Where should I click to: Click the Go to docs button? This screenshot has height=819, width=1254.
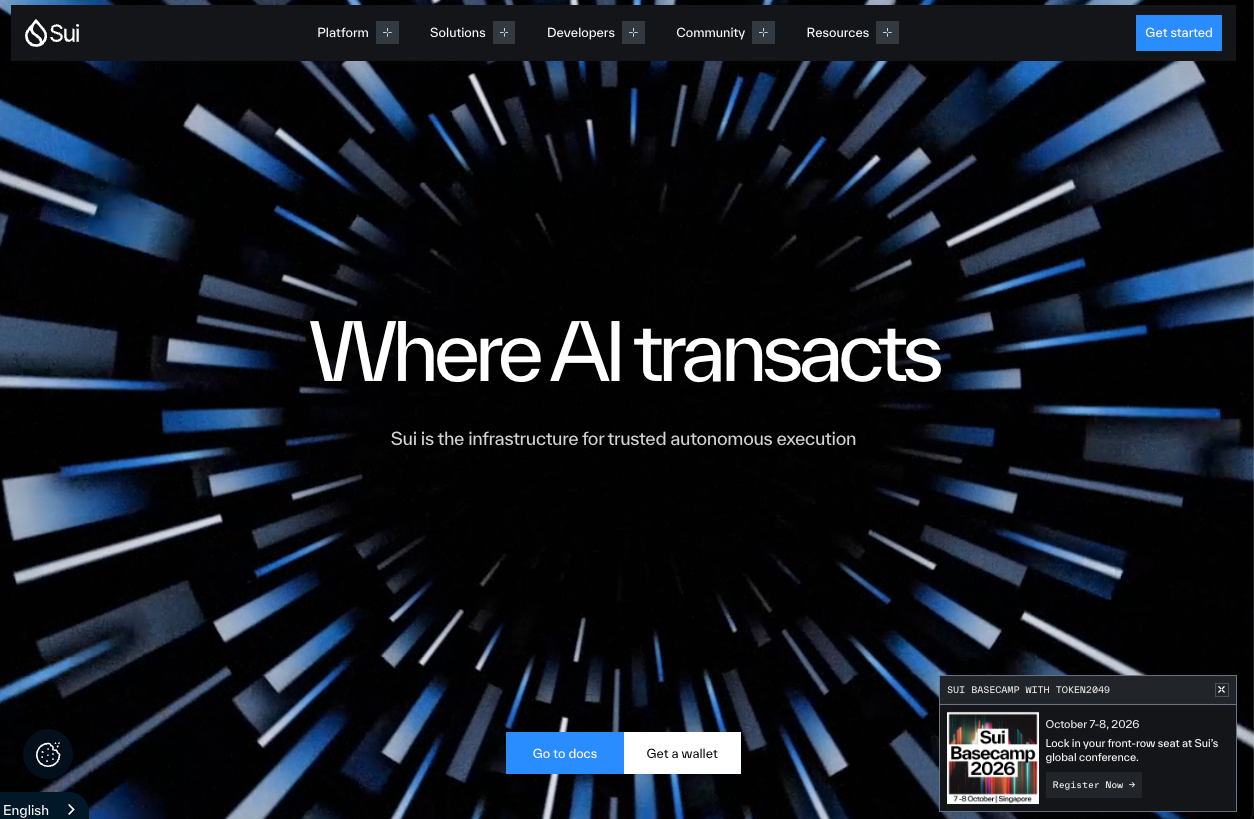point(565,753)
